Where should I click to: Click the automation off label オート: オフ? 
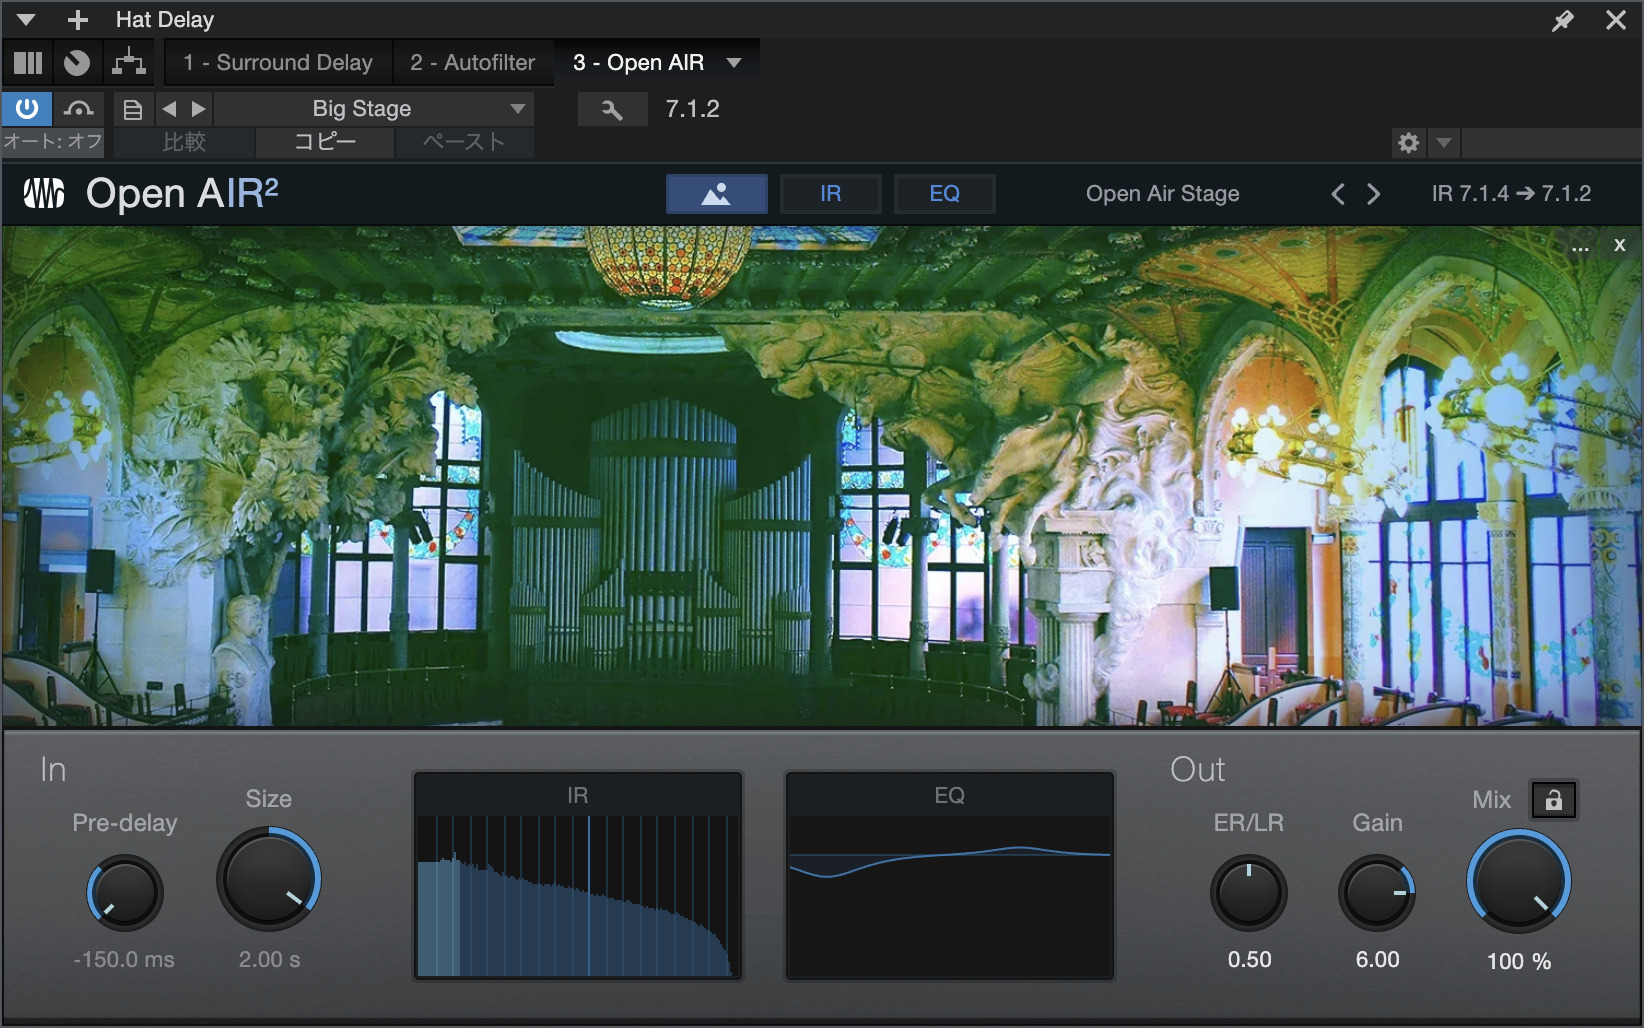click(53, 141)
